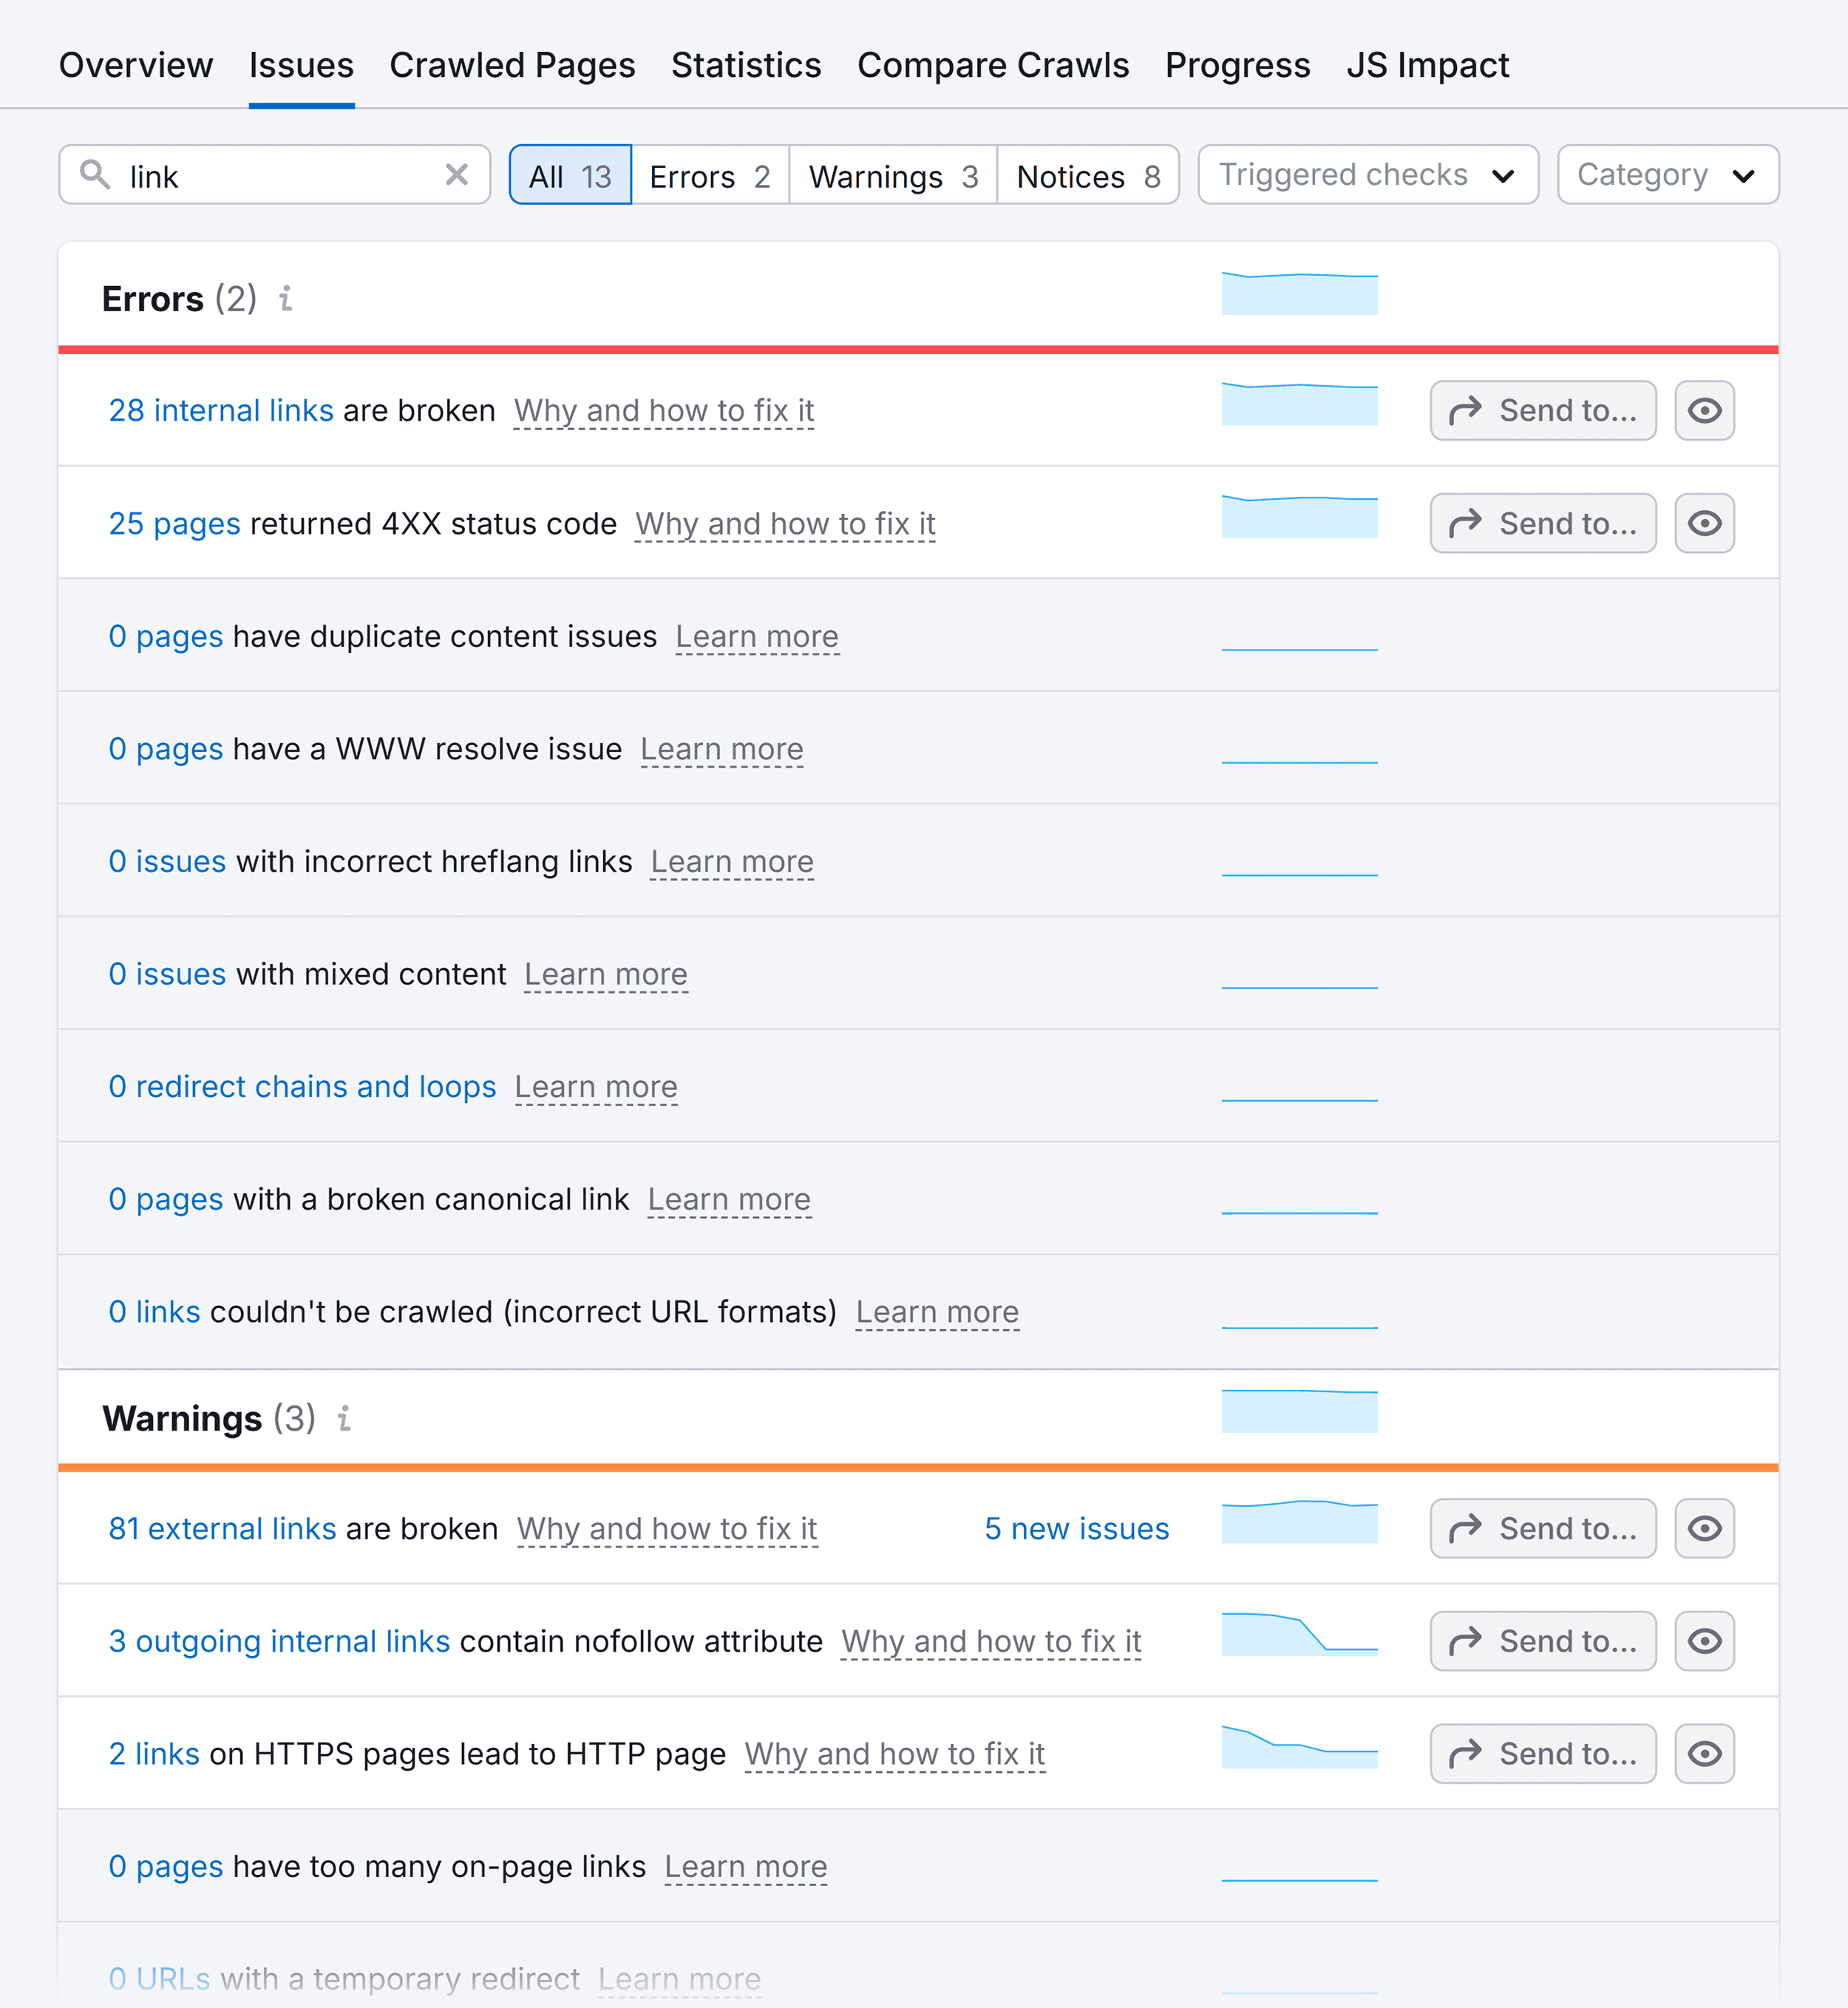This screenshot has width=1848, height=2008.
Task: Open the '28 internal links' link
Action: pyautogui.click(x=221, y=411)
